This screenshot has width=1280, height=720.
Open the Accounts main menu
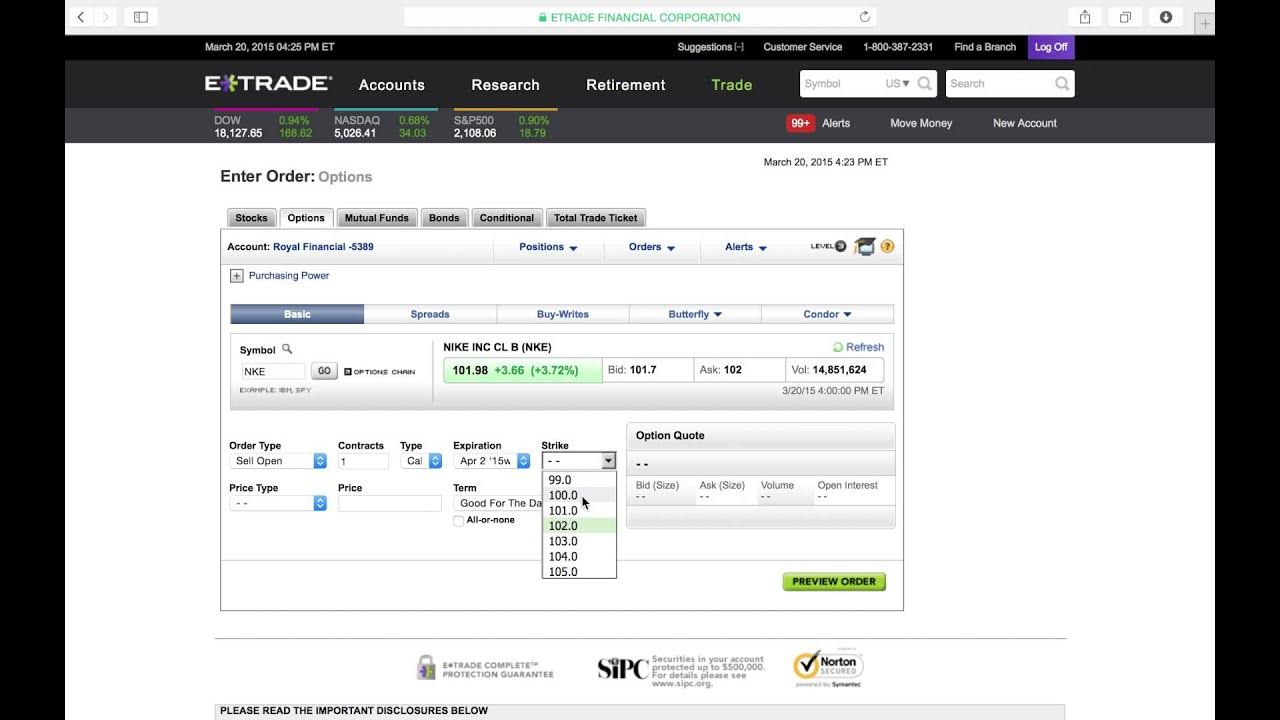tap(392, 85)
